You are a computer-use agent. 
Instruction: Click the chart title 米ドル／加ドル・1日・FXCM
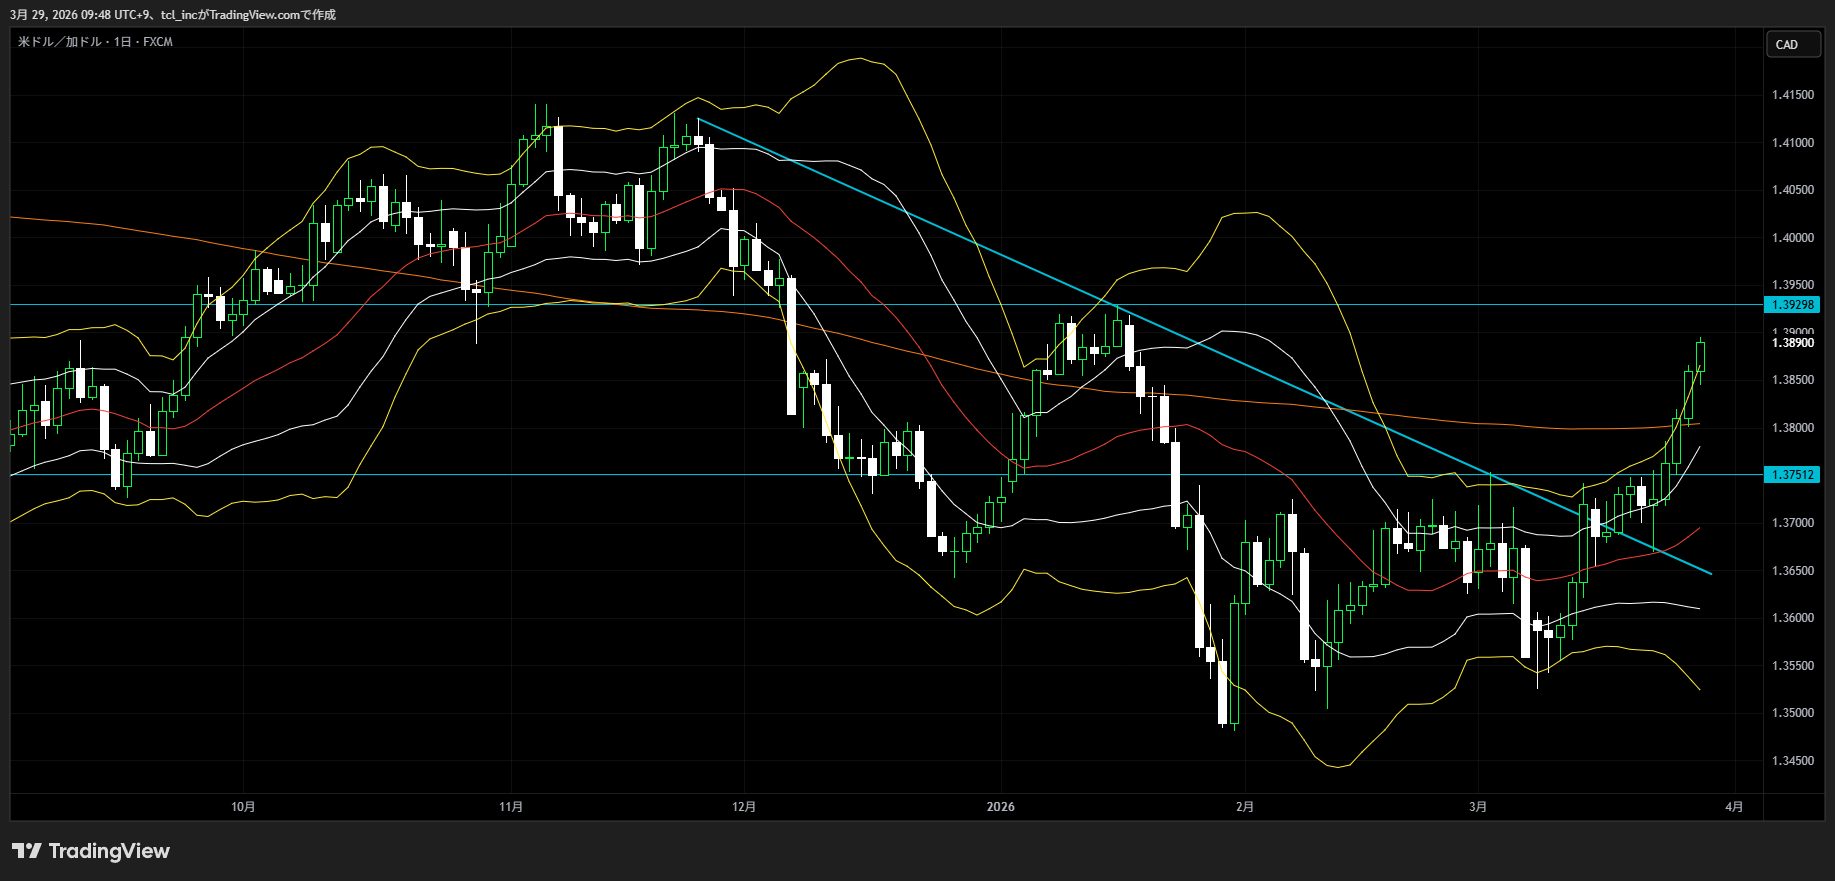point(95,42)
